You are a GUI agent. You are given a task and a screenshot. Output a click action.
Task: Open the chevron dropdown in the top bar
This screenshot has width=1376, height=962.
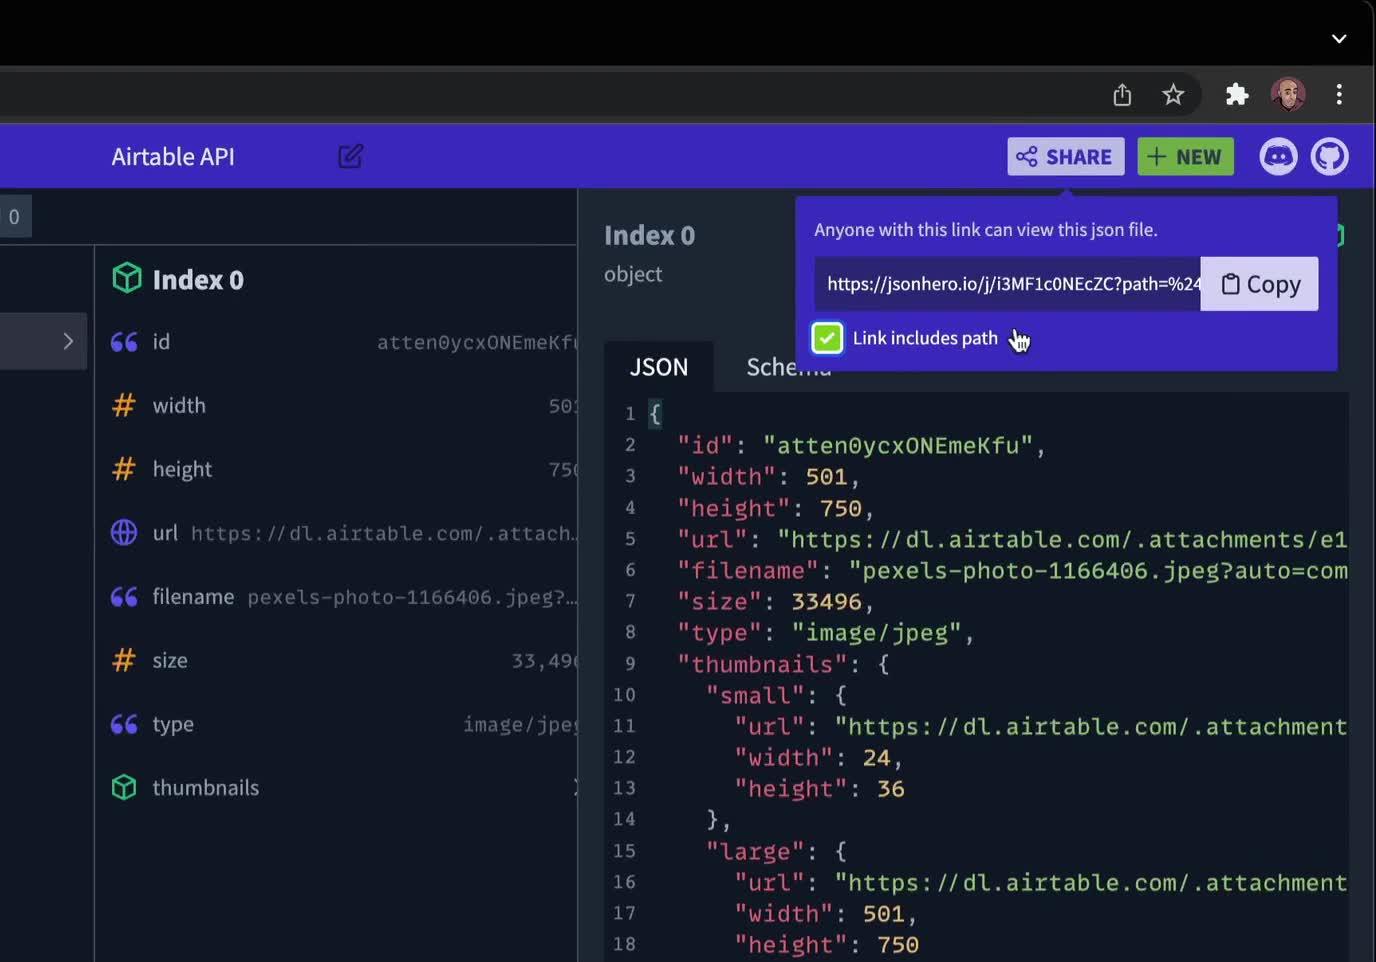coord(1340,39)
